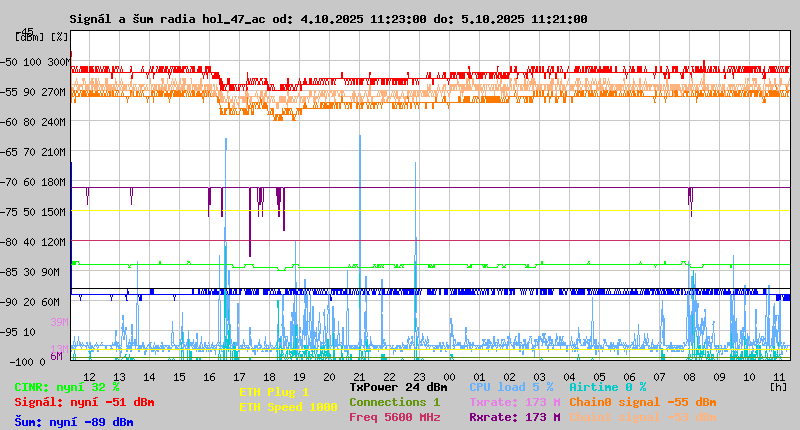Image resolution: width=800 pixels, height=430 pixels.
Task: Click the 'ETH Plug 1' legend label
Action: [x=274, y=392]
